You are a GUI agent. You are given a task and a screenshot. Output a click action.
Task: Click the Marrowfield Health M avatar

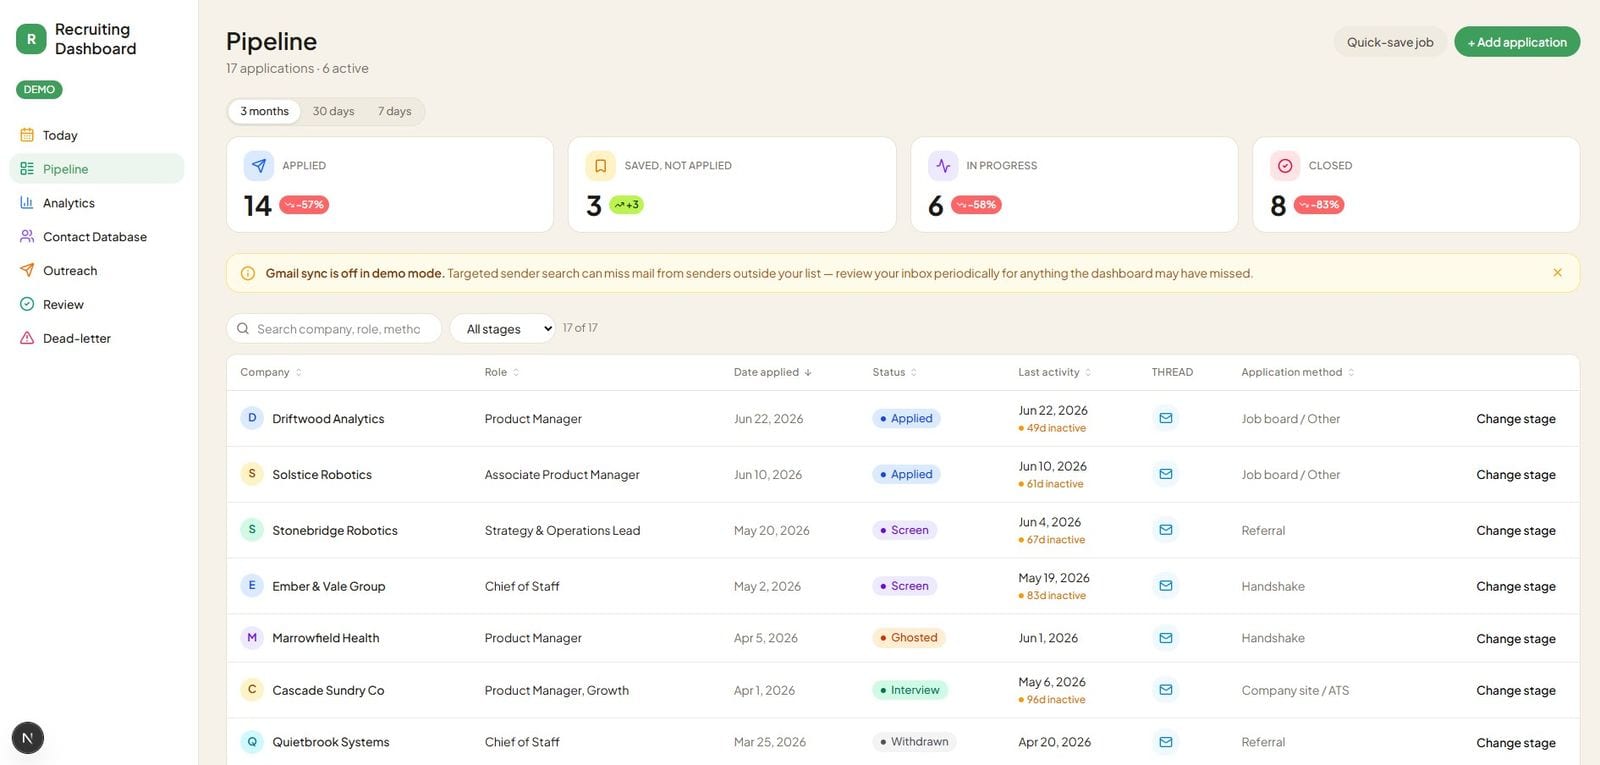point(252,638)
